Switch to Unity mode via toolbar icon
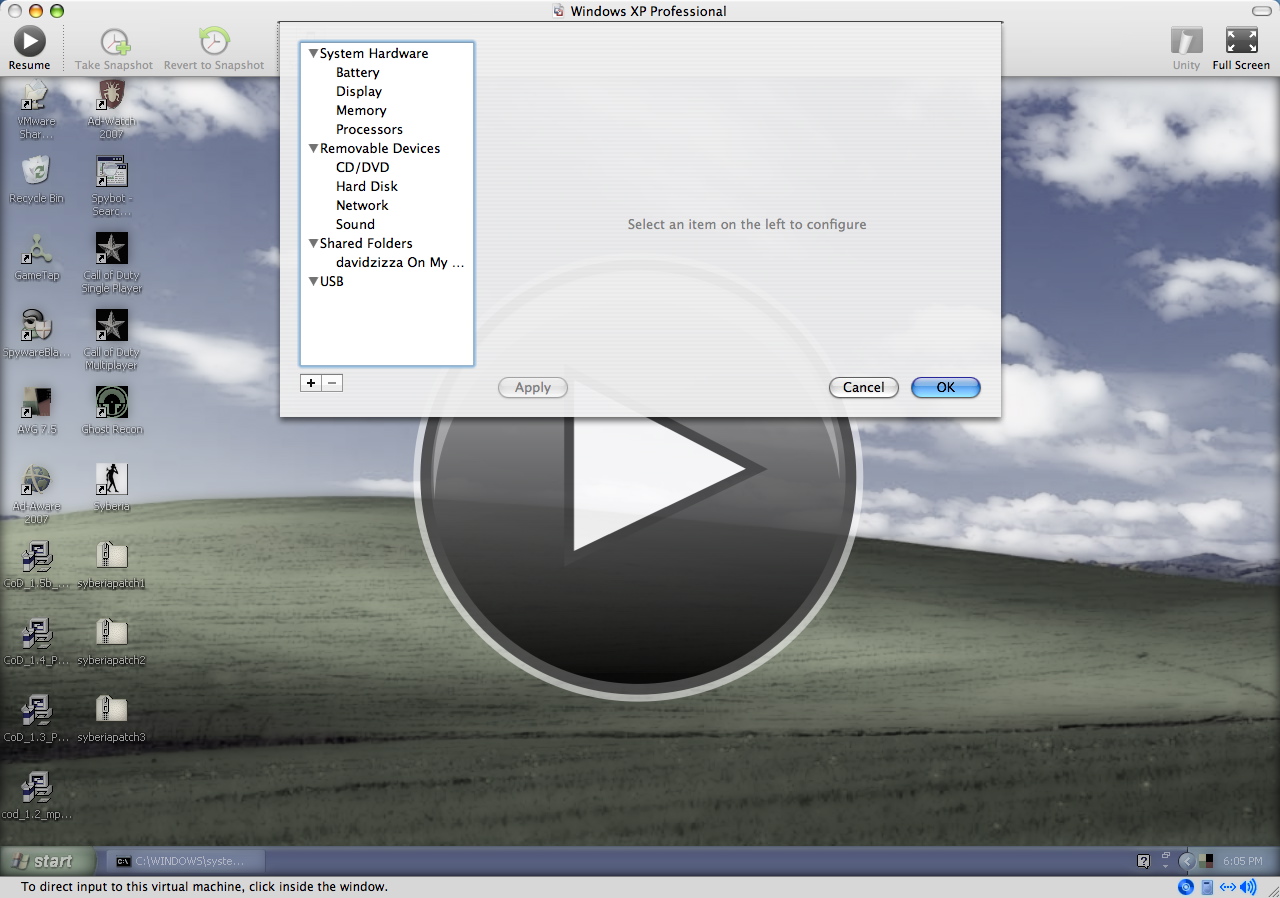 pyautogui.click(x=1186, y=40)
